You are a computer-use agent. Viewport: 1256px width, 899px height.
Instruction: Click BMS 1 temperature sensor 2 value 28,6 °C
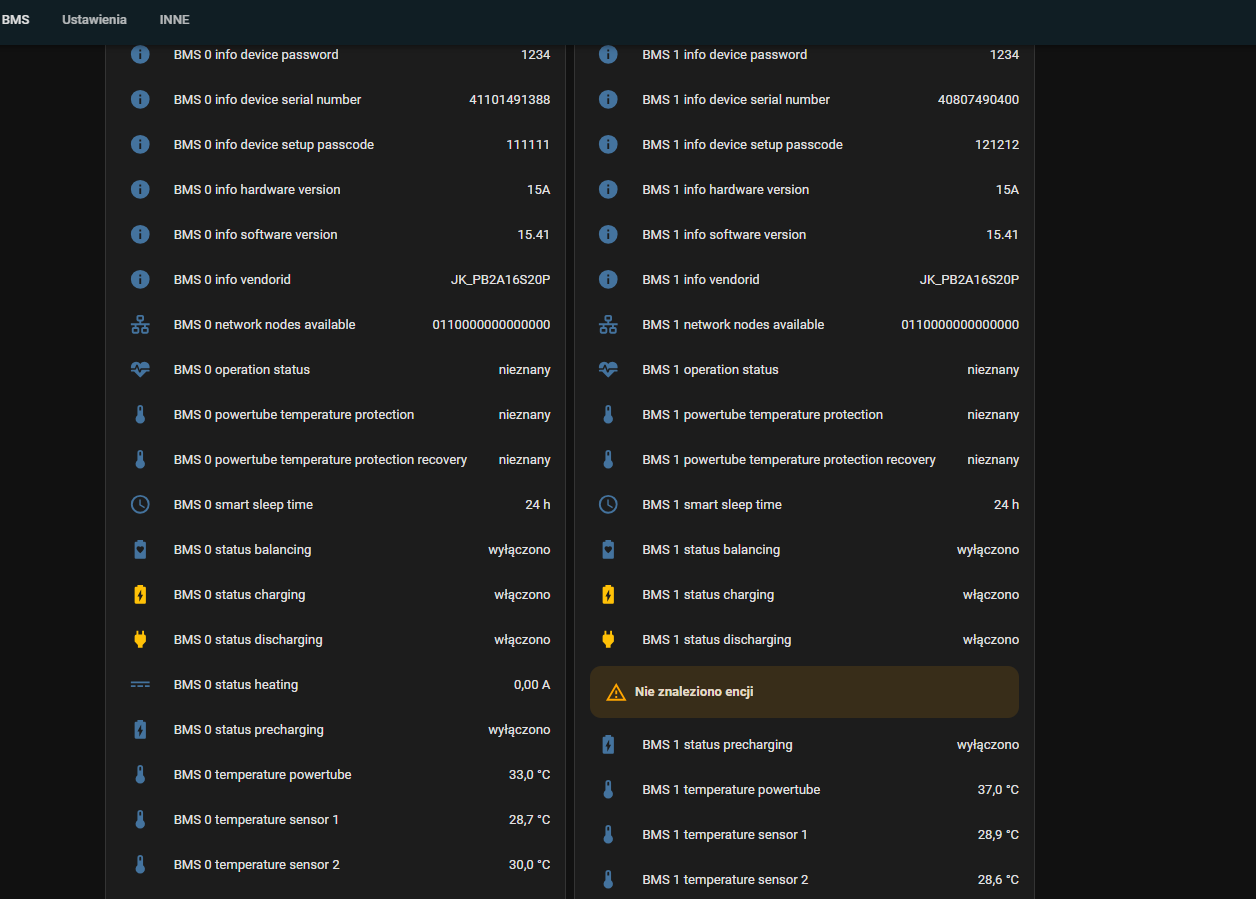click(x=998, y=880)
